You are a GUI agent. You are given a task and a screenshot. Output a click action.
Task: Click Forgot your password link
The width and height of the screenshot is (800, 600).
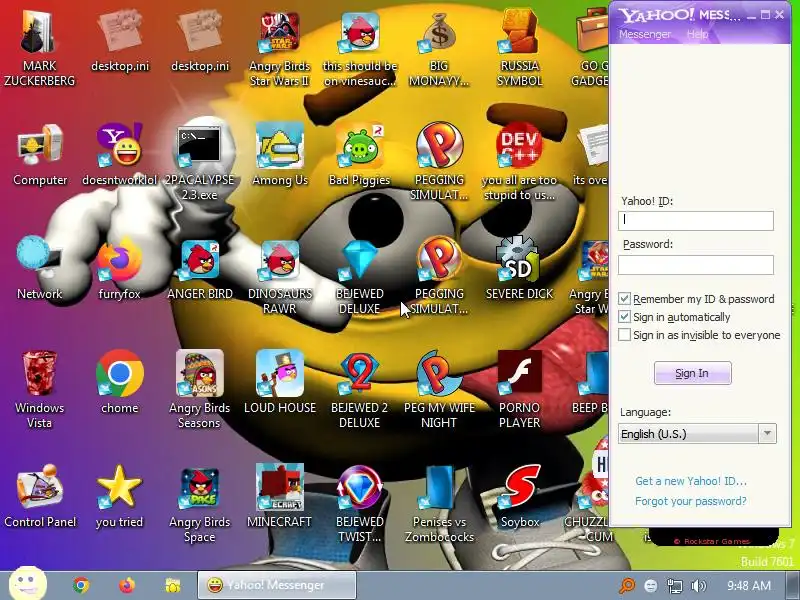(x=691, y=501)
